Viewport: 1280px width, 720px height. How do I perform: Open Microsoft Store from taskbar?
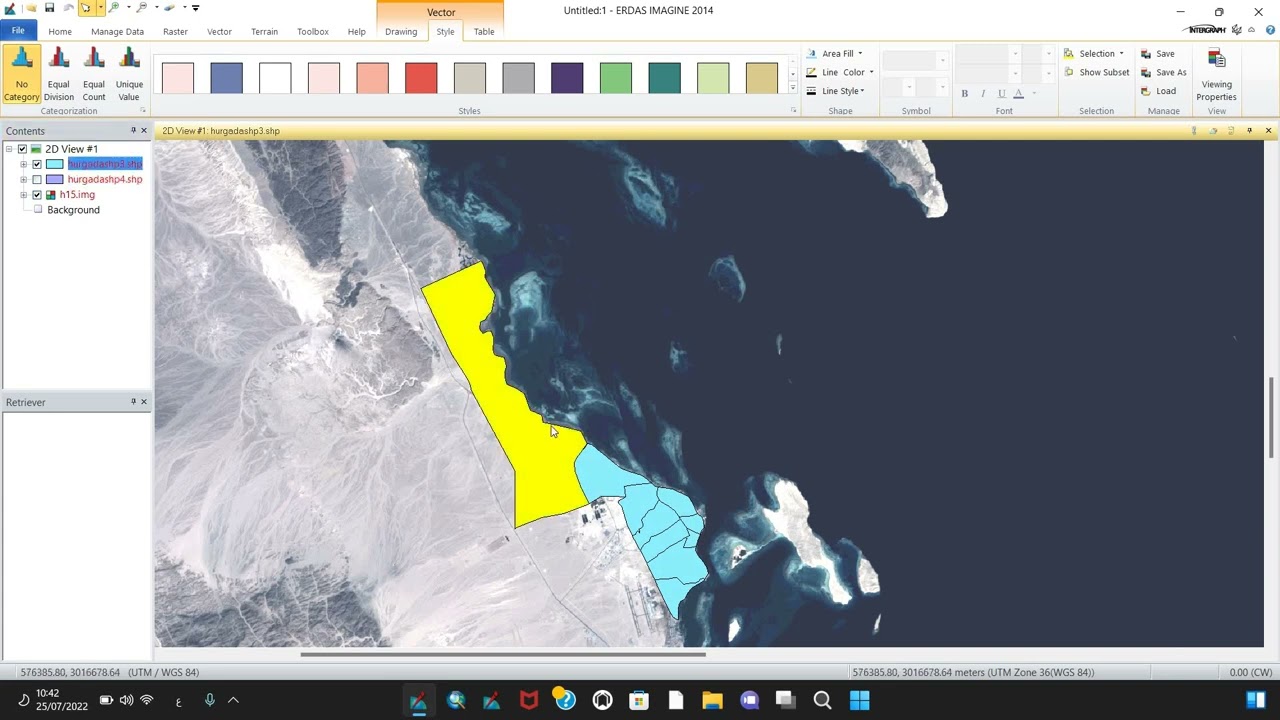point(638,701)
